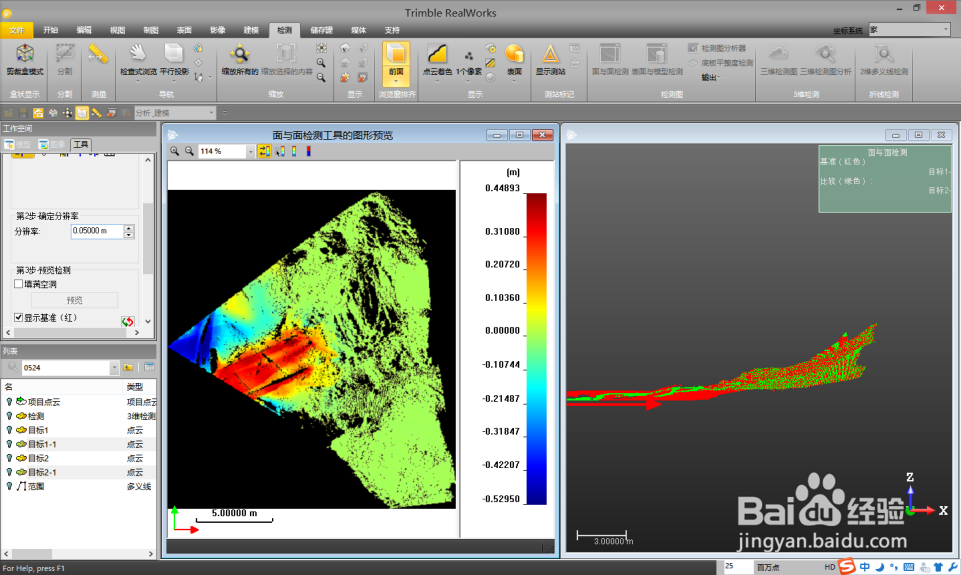Click the ribbon zoom-out magnifier icon
Screen dimensions: 961x575
[321, 77]
